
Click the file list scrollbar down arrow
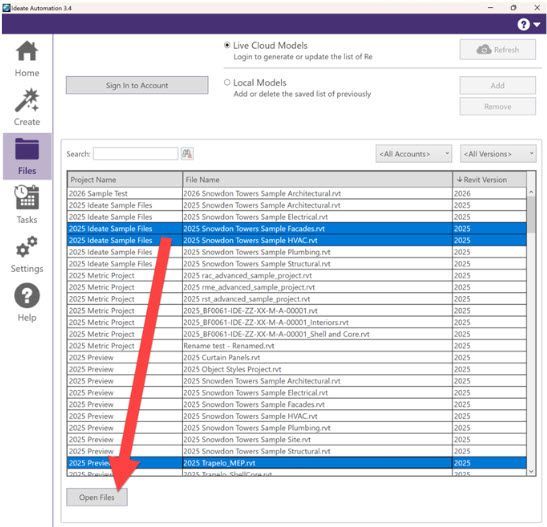click(x=531, y=472)
